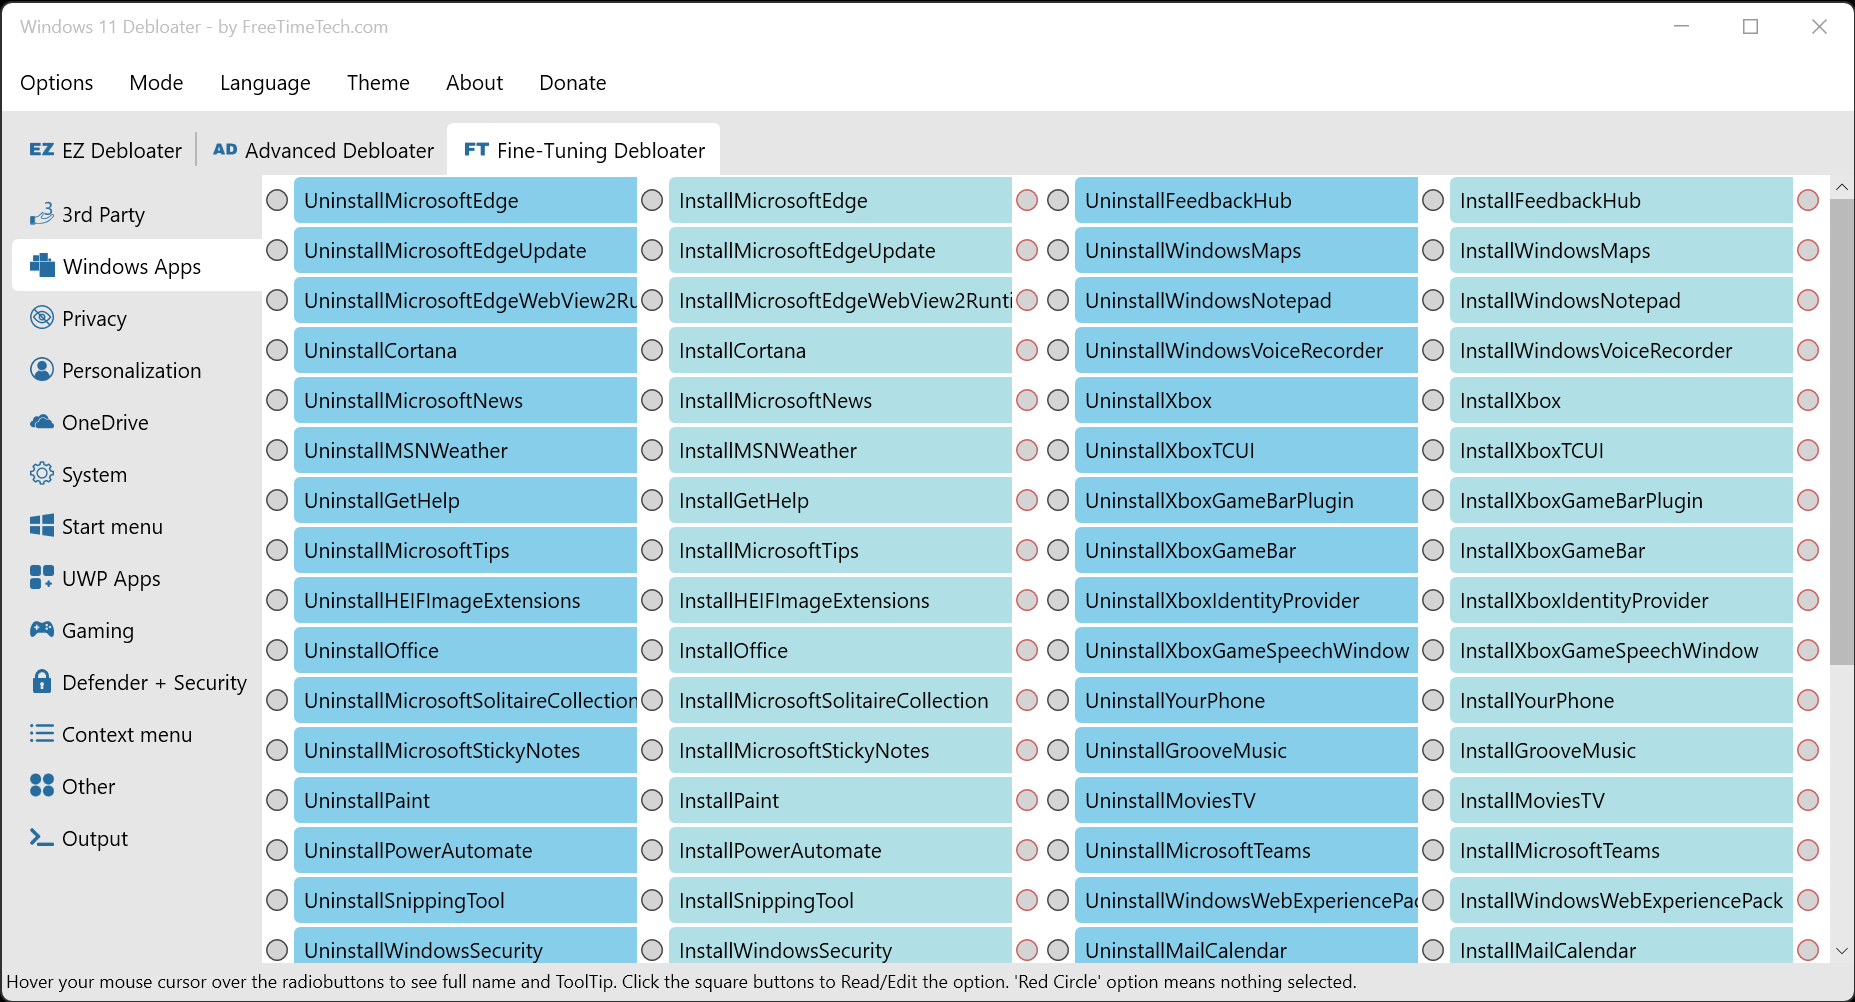Open the Output section
Image resolution: width=1855 pixels, height=1002 pixels.
94,838
